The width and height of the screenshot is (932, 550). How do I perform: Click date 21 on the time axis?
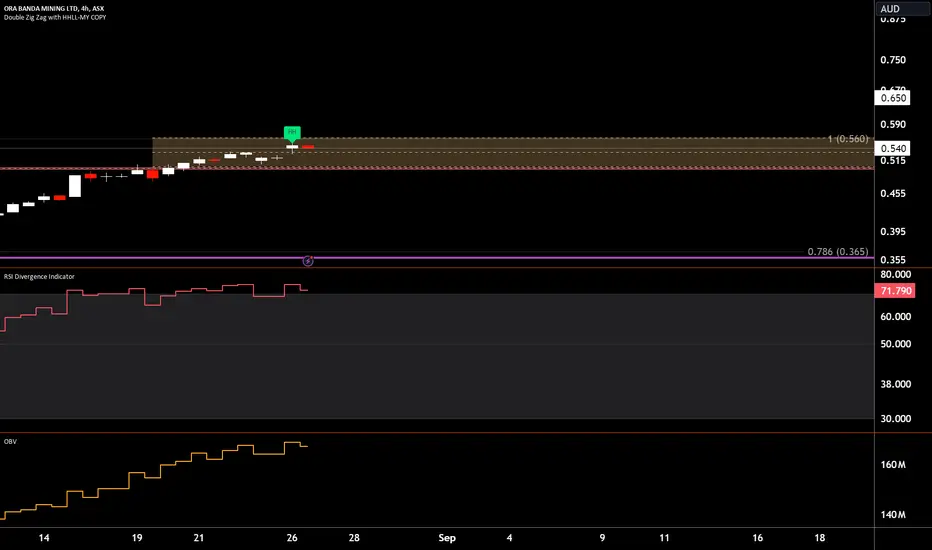point(199,538)
